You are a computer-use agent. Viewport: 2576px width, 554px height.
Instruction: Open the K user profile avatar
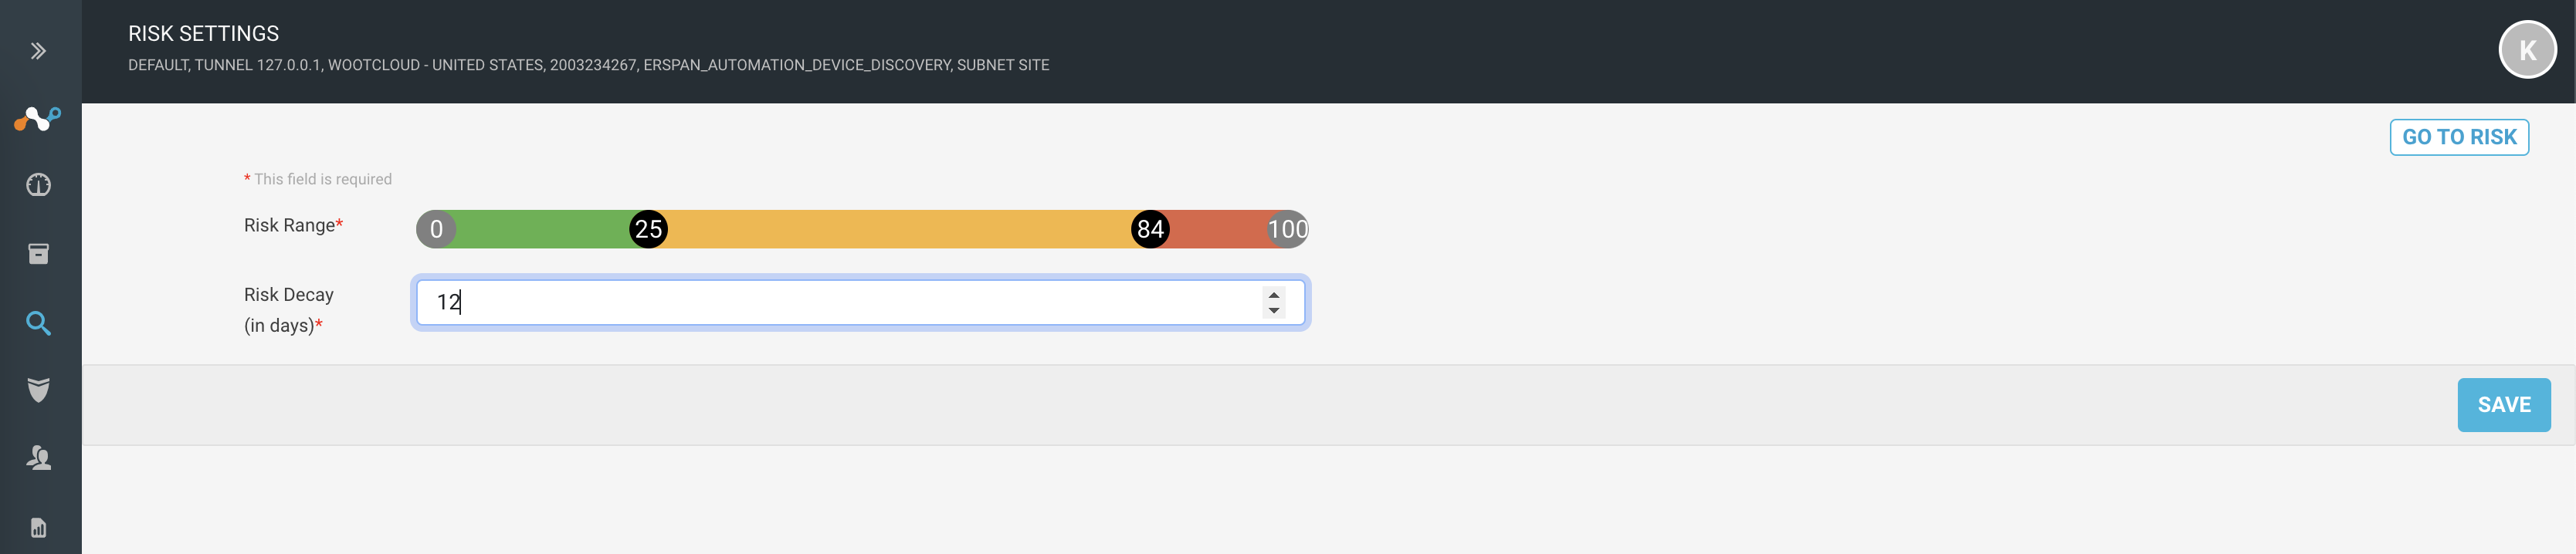(2527, 50)
